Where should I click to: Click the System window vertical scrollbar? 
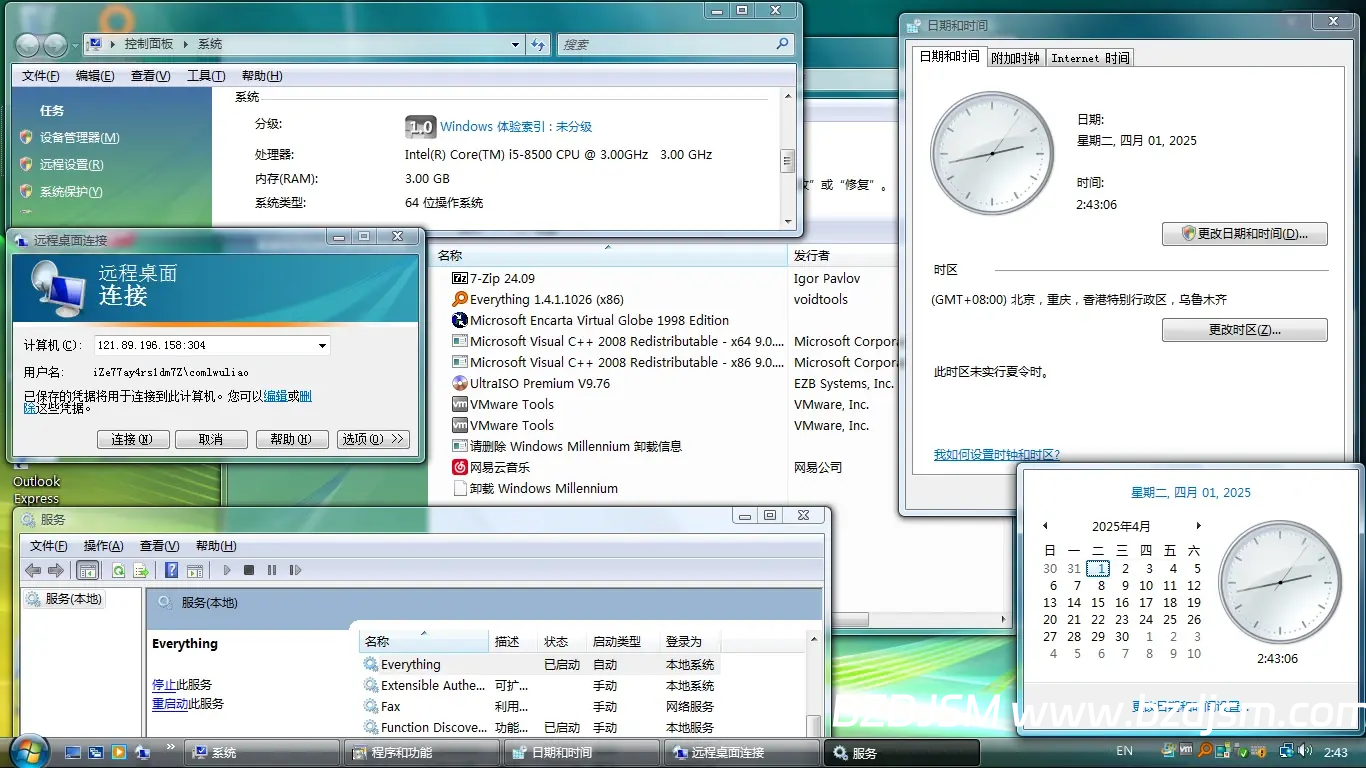point(788,157)
